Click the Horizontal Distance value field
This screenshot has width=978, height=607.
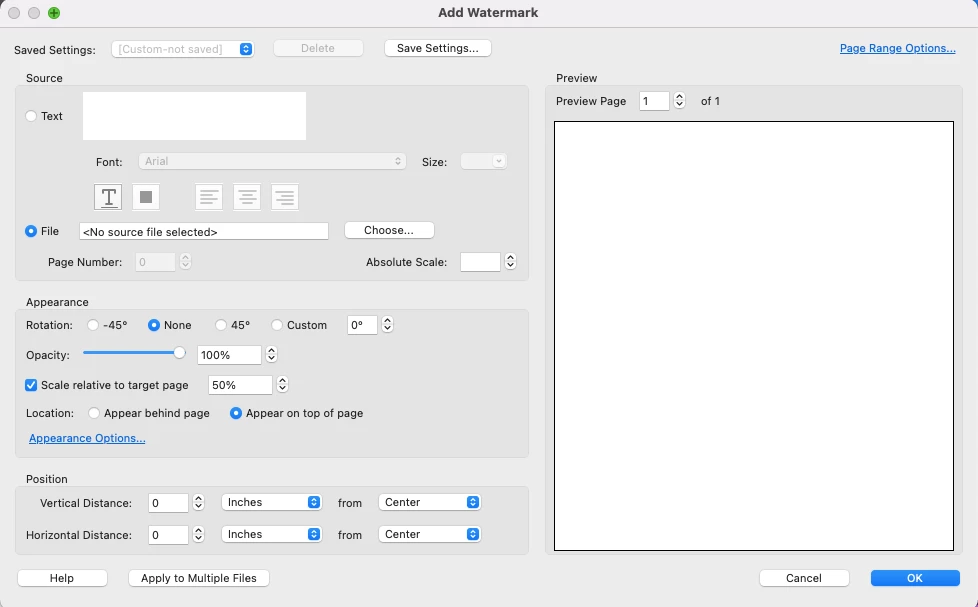pos(168,535)
